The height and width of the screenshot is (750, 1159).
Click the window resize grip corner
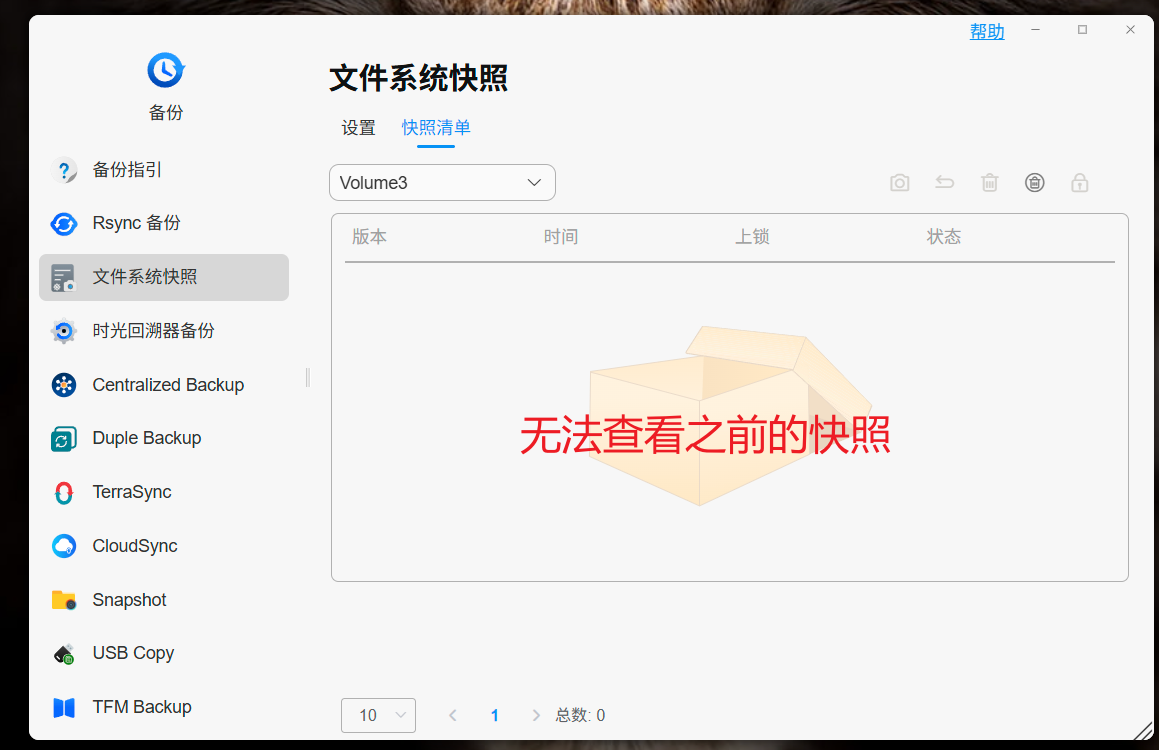(x=1143, y=731)
